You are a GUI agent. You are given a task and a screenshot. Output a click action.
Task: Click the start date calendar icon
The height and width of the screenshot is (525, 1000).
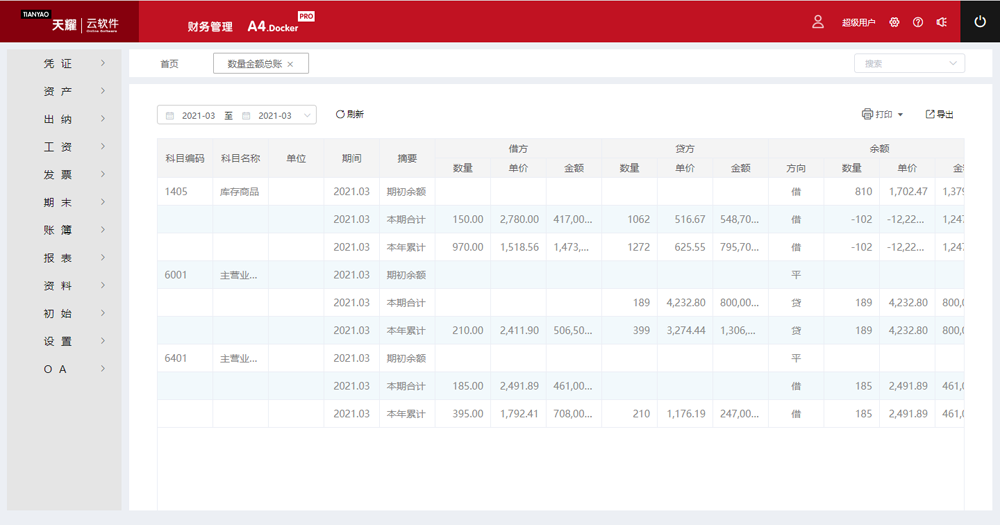pos(170,116)
